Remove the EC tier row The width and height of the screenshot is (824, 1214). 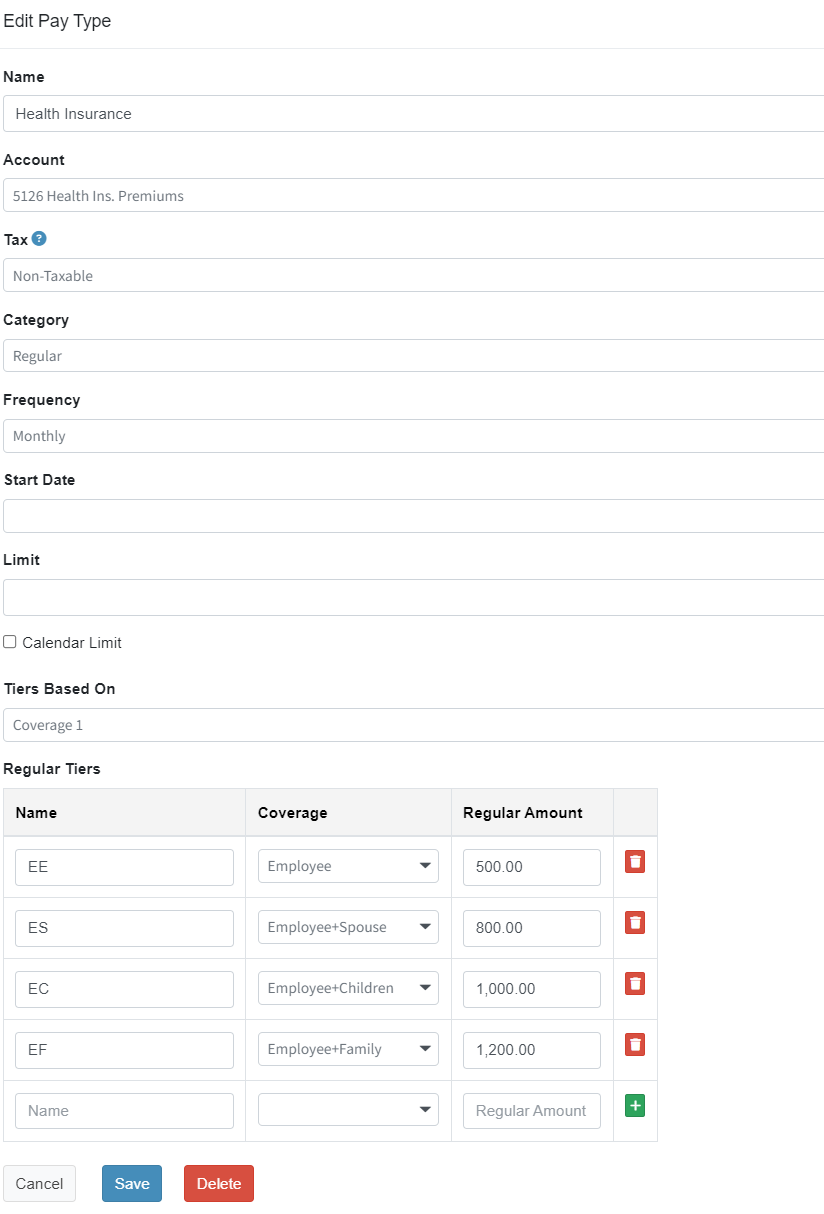[635, 984]
